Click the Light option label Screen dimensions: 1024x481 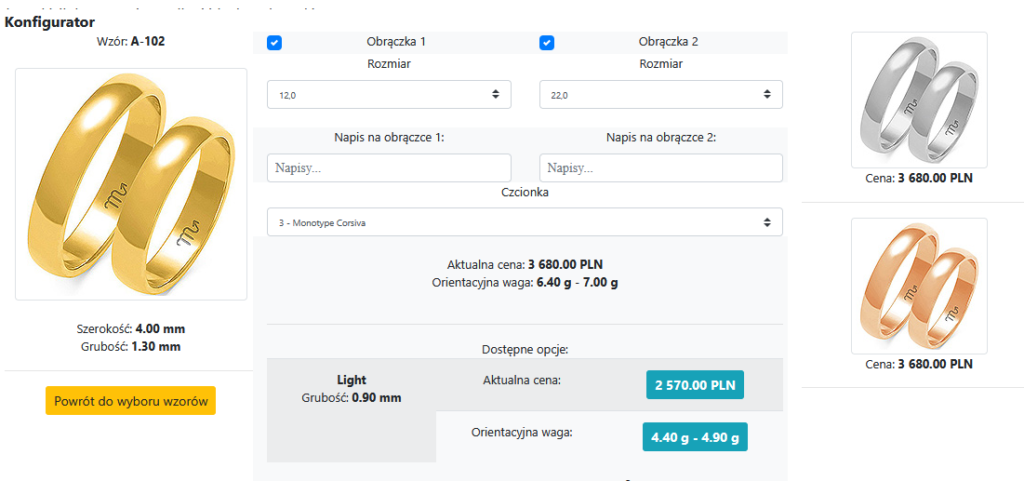[351, 380]
